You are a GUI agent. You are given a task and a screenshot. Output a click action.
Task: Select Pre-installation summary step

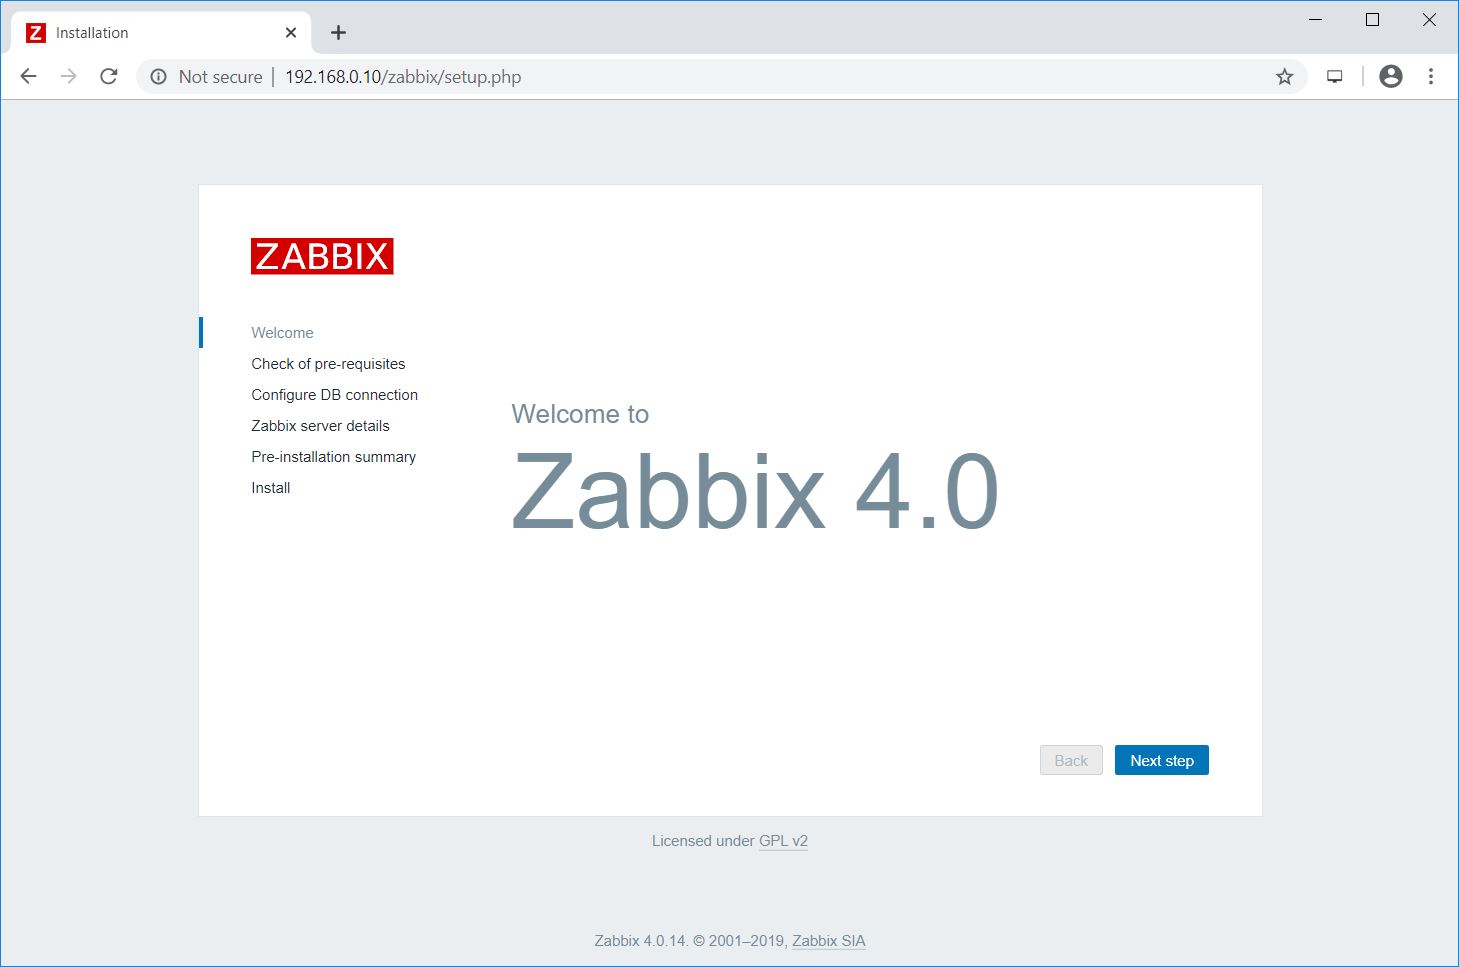[x=333, y=457]
